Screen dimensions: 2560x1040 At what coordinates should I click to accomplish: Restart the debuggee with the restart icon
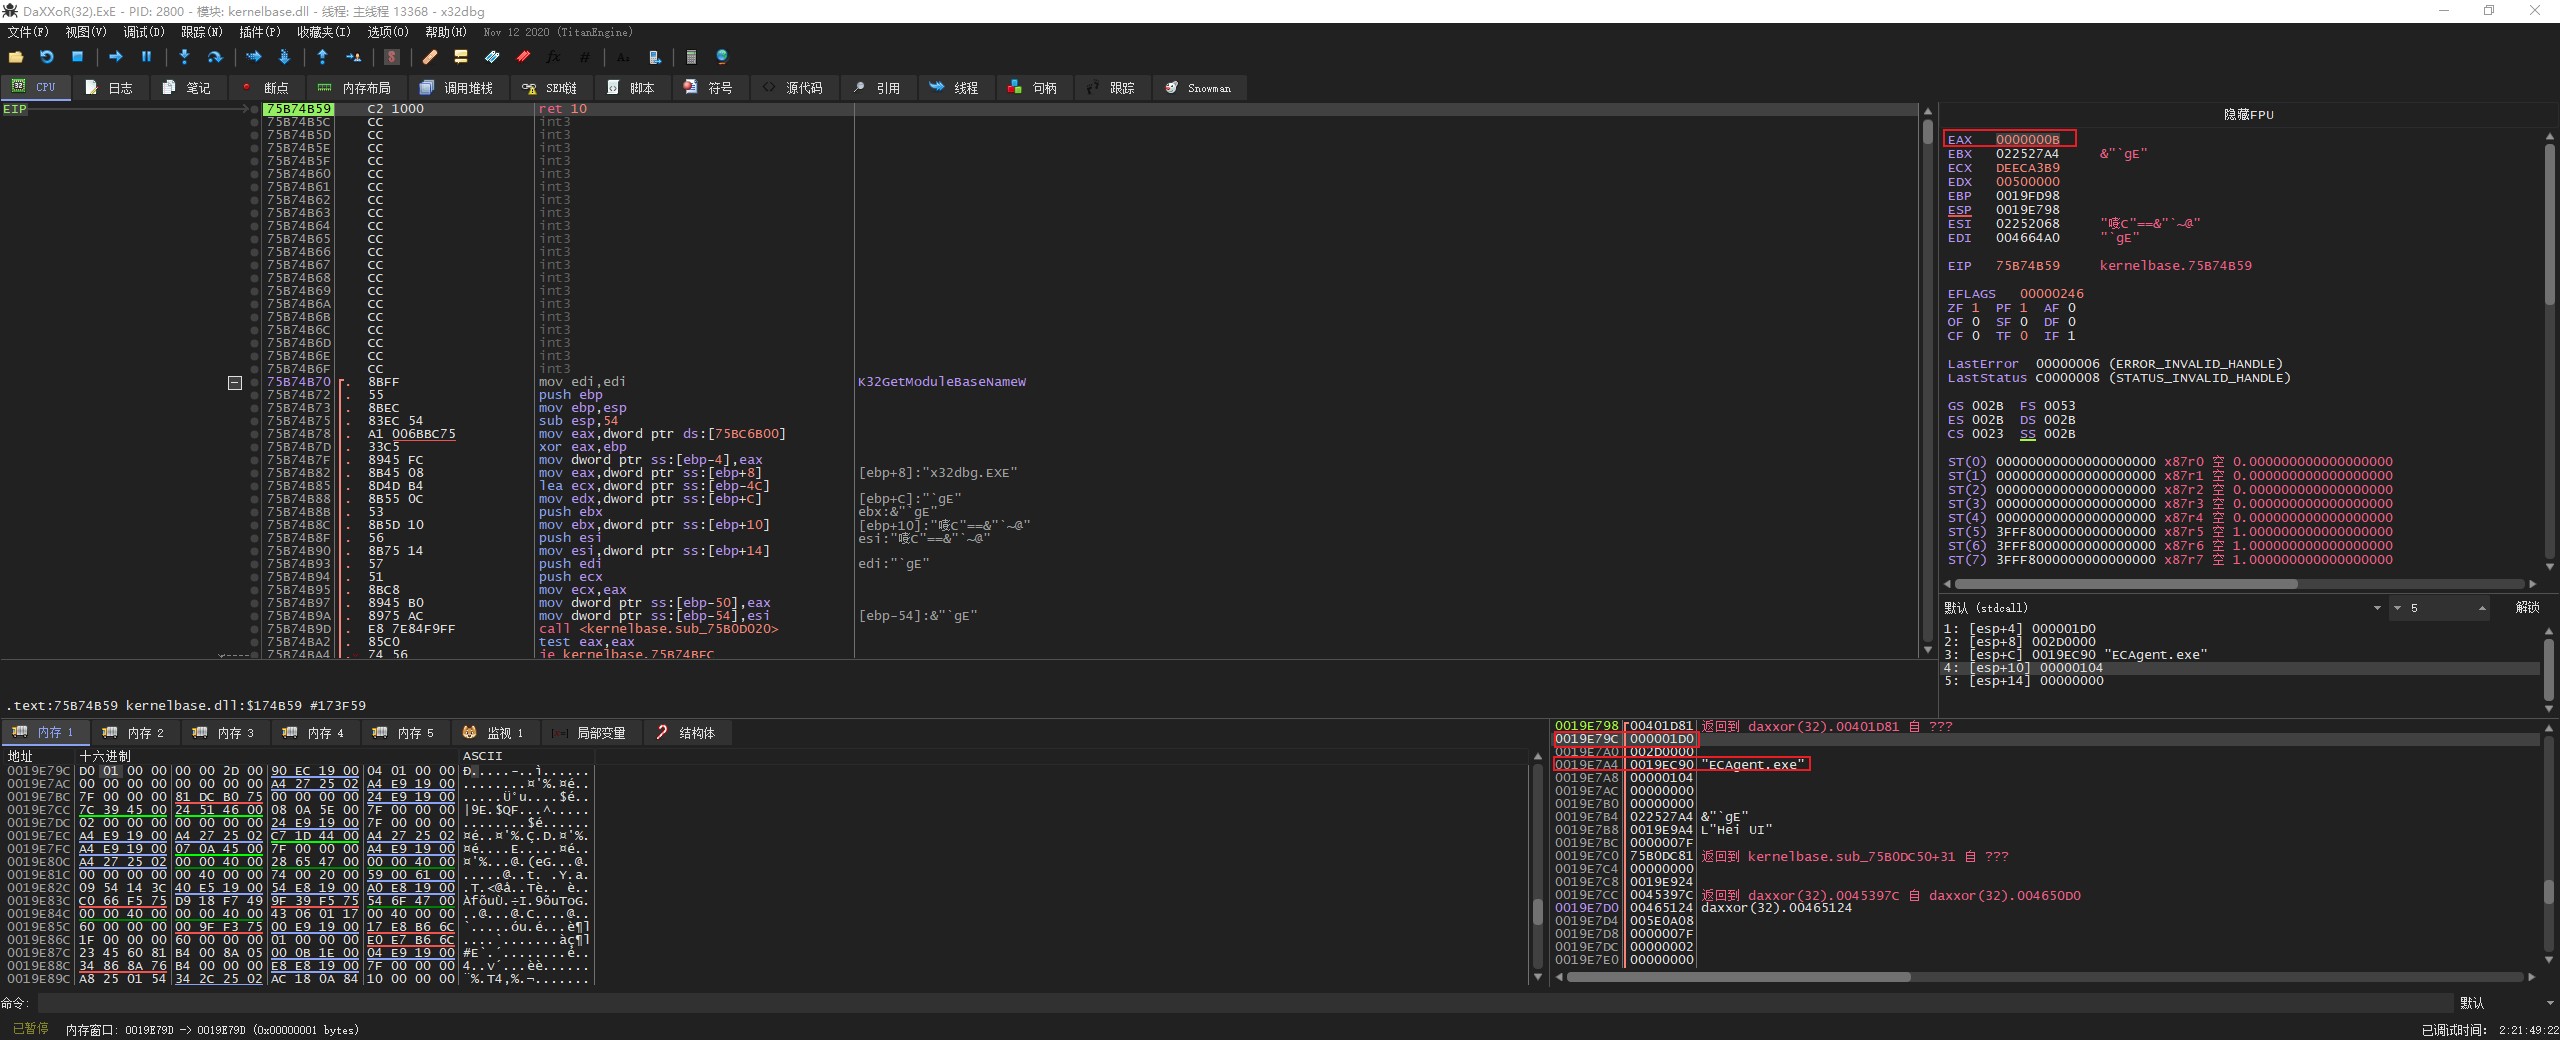point(46,57)
